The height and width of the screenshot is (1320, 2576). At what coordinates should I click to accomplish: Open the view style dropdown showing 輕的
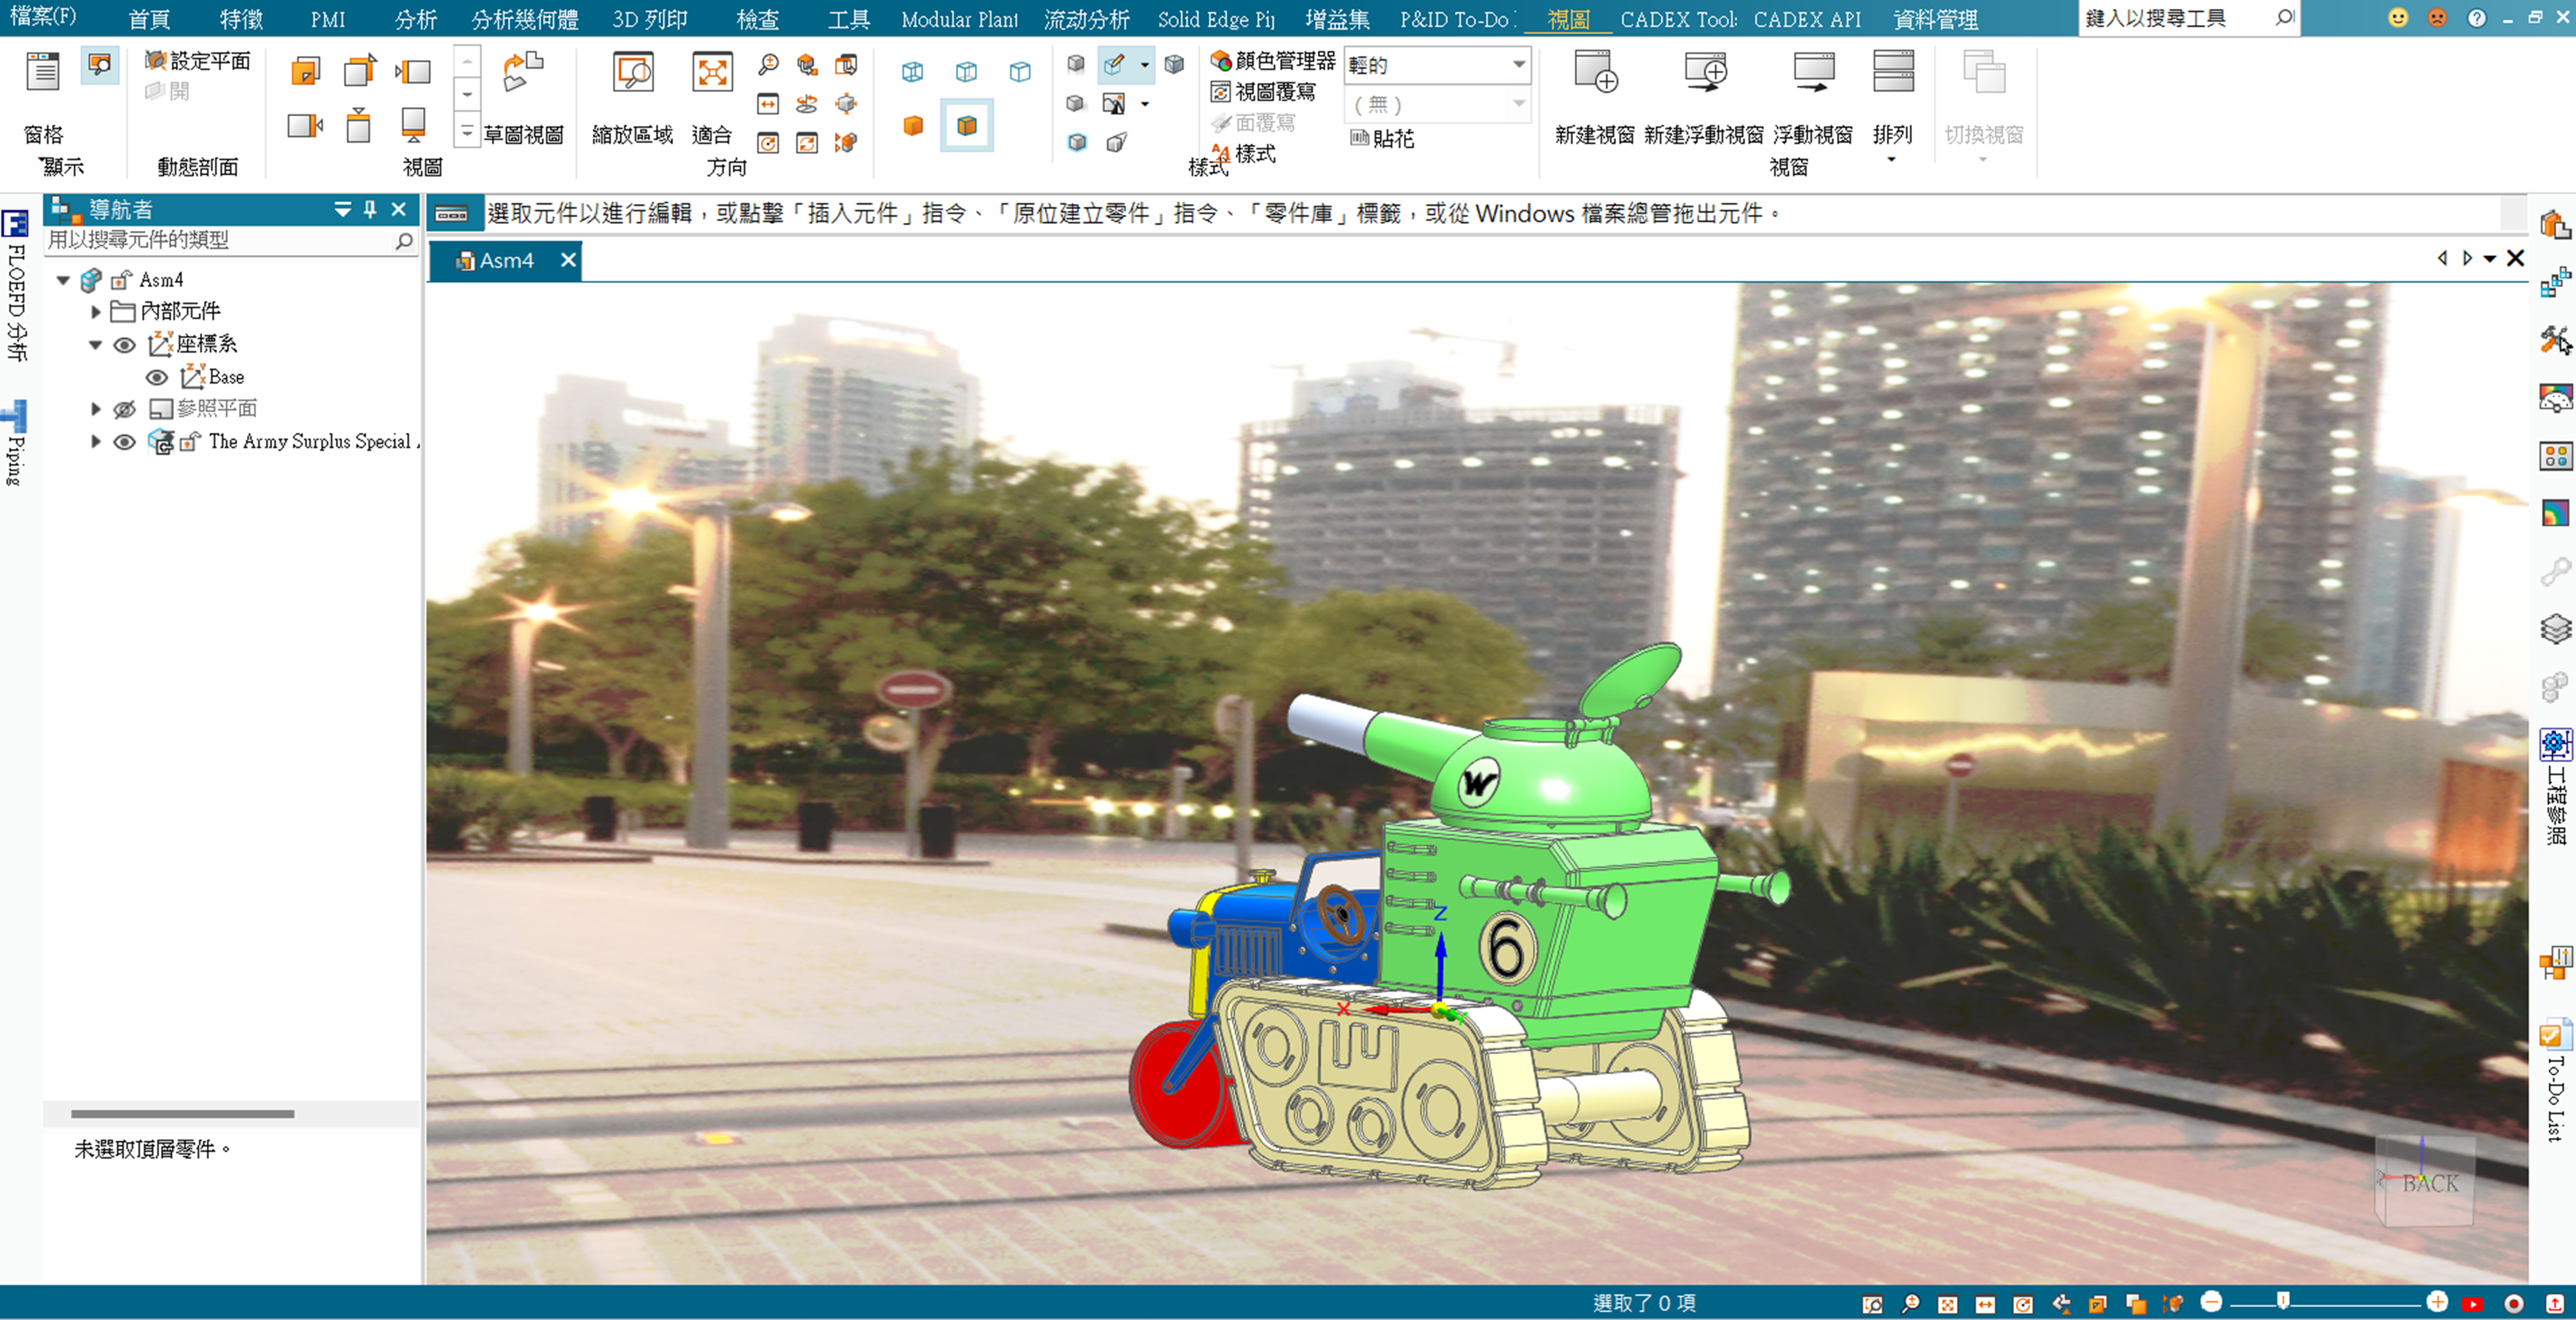pyautogui.click(x=1518, y=65)
